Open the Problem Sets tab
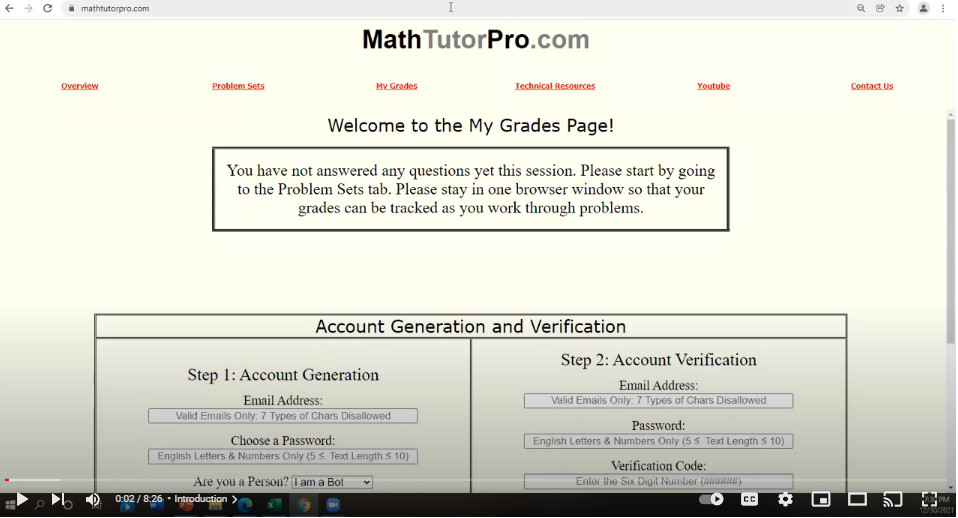 [238, 86]
